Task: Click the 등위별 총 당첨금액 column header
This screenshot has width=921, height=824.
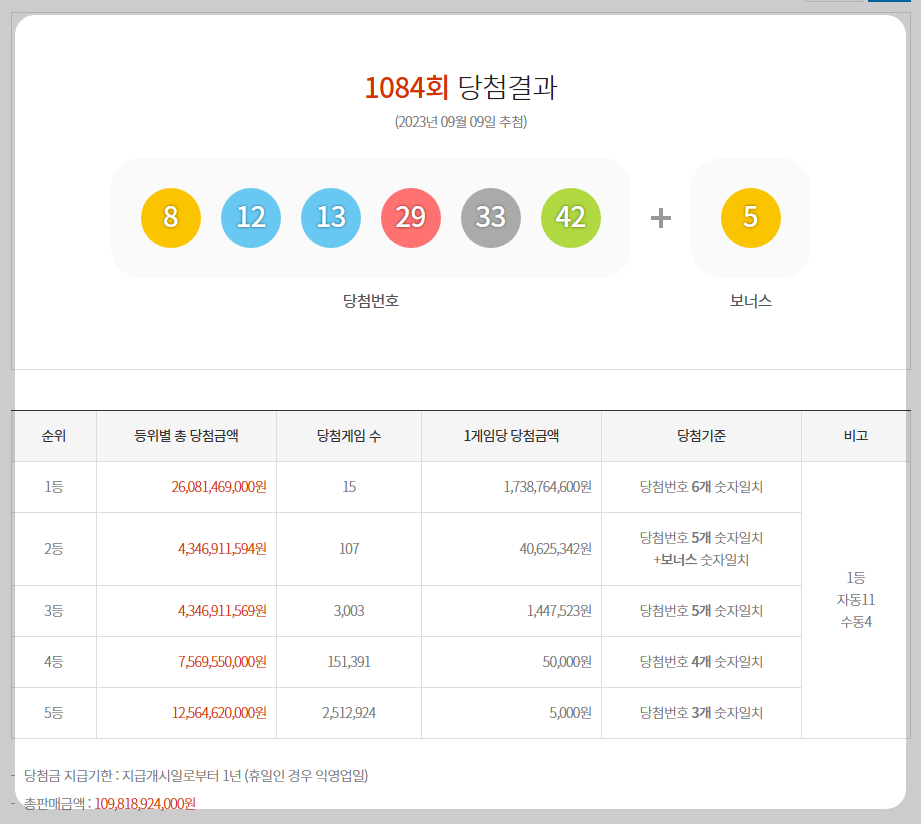Action: [x=186, y=436]
